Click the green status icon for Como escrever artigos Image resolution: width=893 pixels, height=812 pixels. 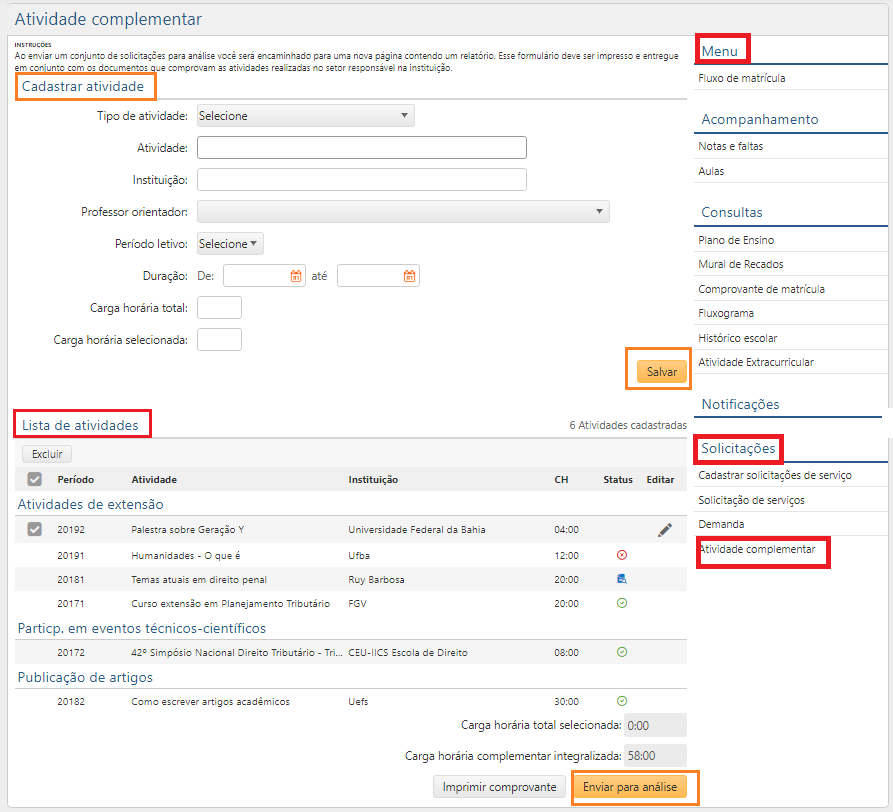[621, 701]
